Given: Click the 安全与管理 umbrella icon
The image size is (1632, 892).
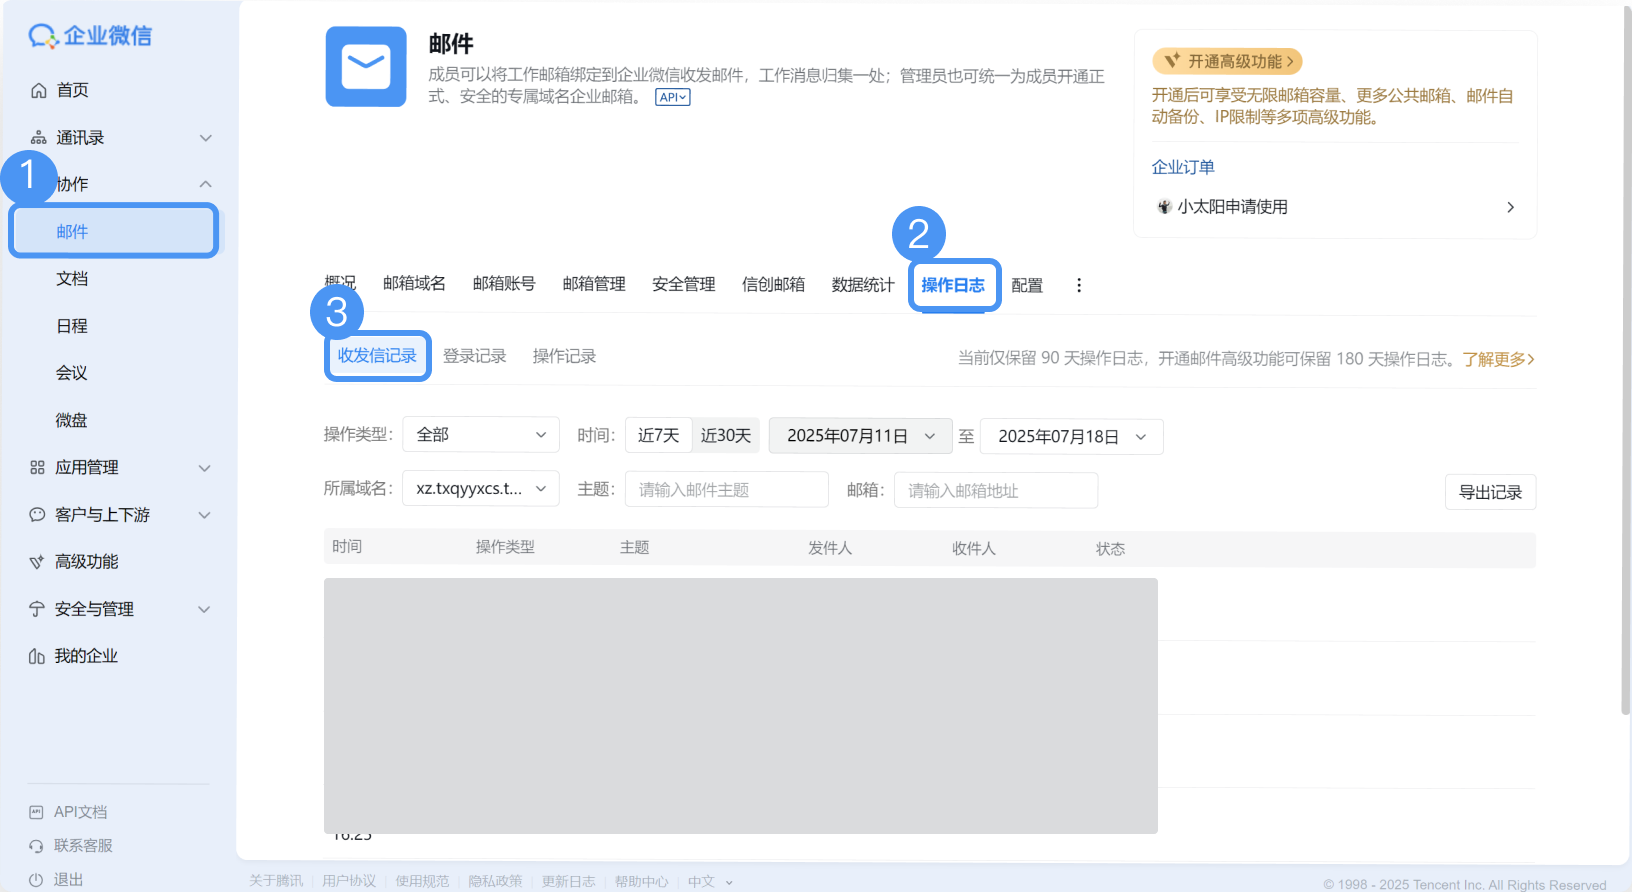Looking at the screenshot, I should coord(38,609).
